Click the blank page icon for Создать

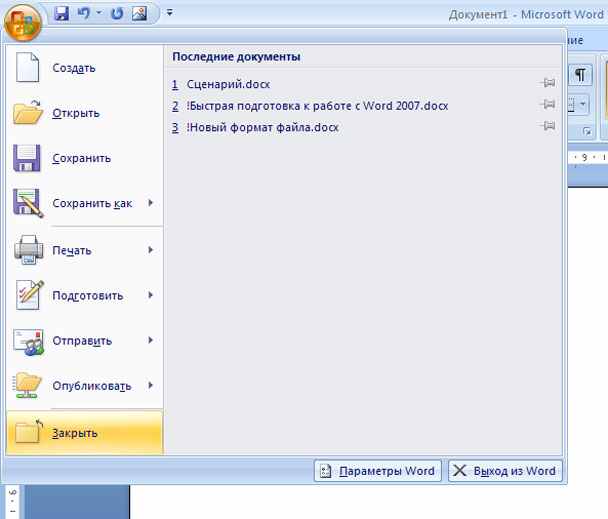tap(27, 67)
